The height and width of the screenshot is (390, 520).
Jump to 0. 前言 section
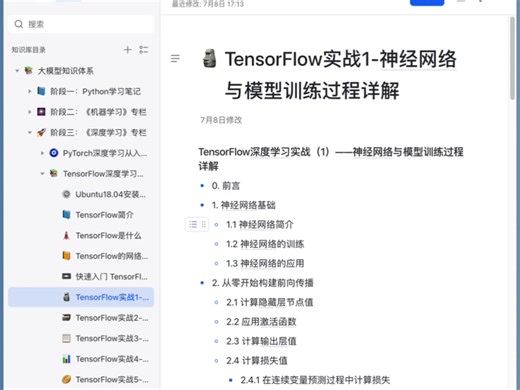[226, 186]
